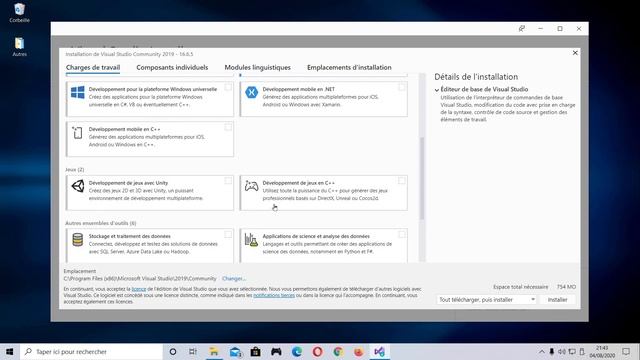Click the Installer button
This screenshot has width=640, height=360.
click(x=558, y=300)
